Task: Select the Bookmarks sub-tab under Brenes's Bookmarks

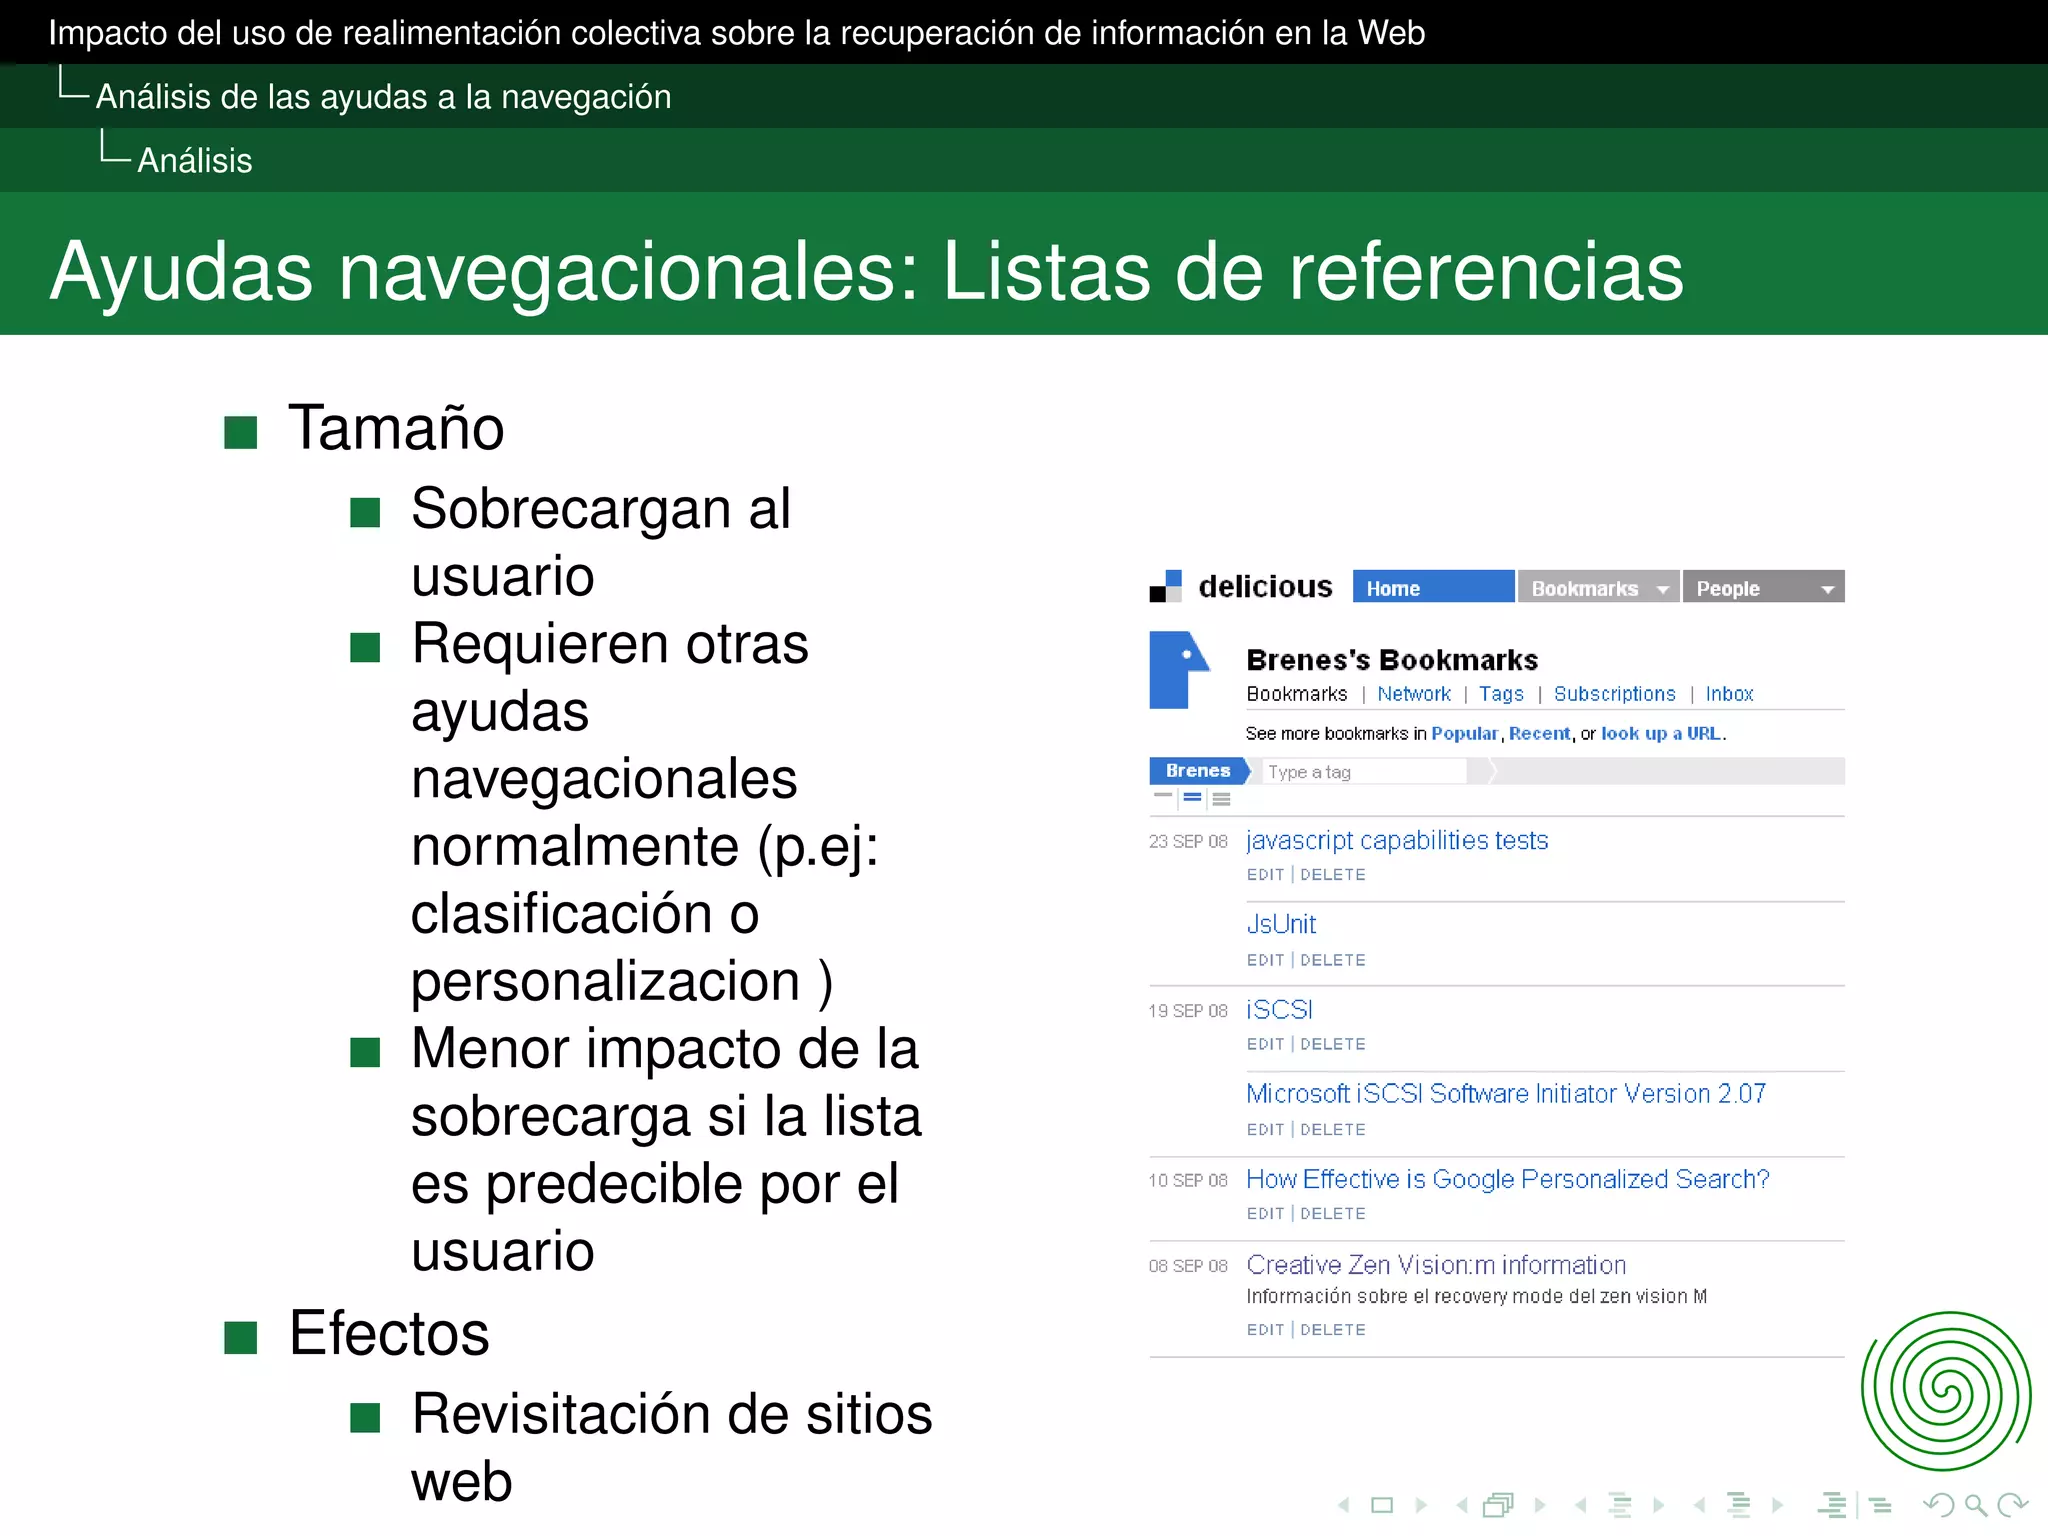Action: (x=1296, y=694)
